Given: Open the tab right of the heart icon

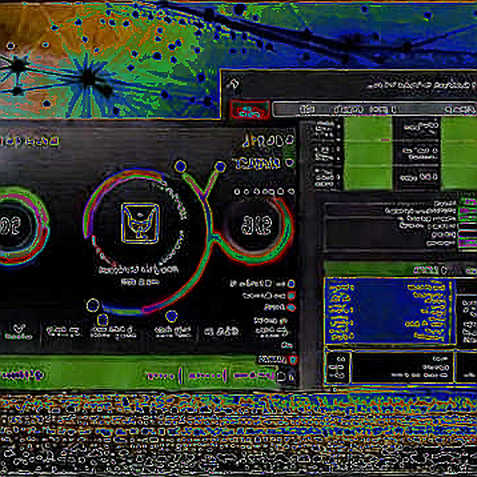Looking at the screenshot, I should tap(63, 332).
